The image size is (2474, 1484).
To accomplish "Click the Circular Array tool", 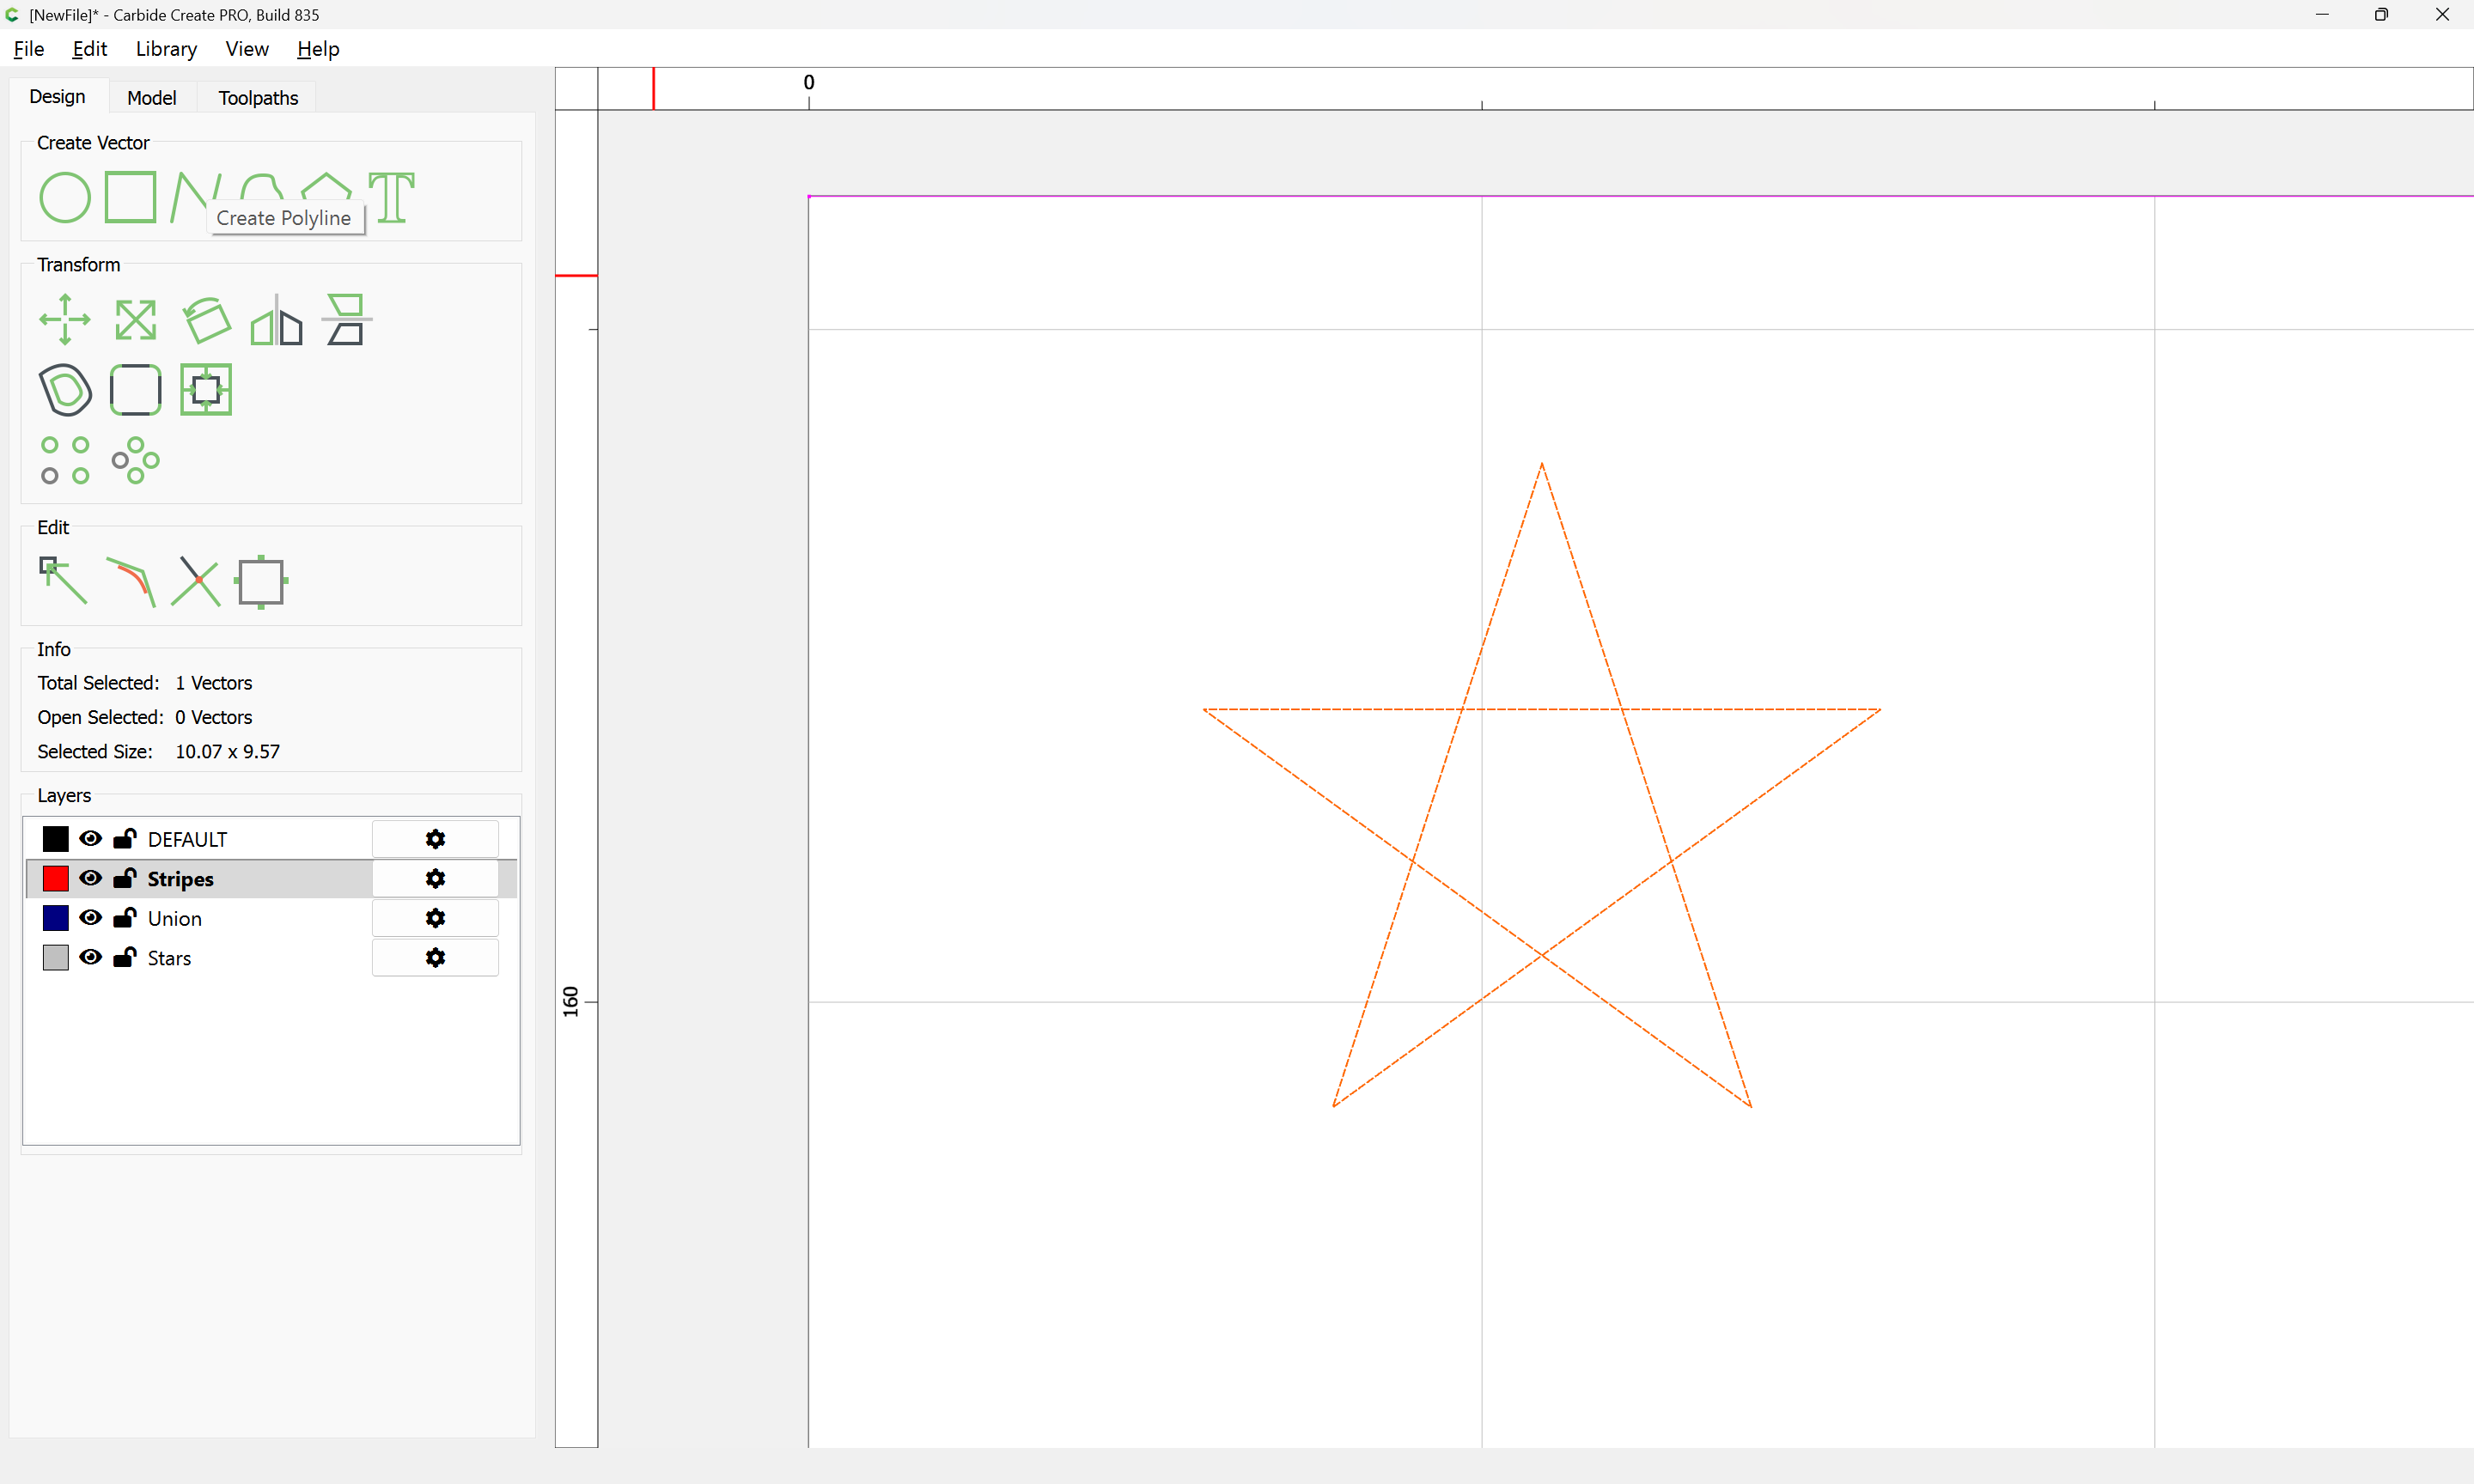I will click(x=135, y=460).
